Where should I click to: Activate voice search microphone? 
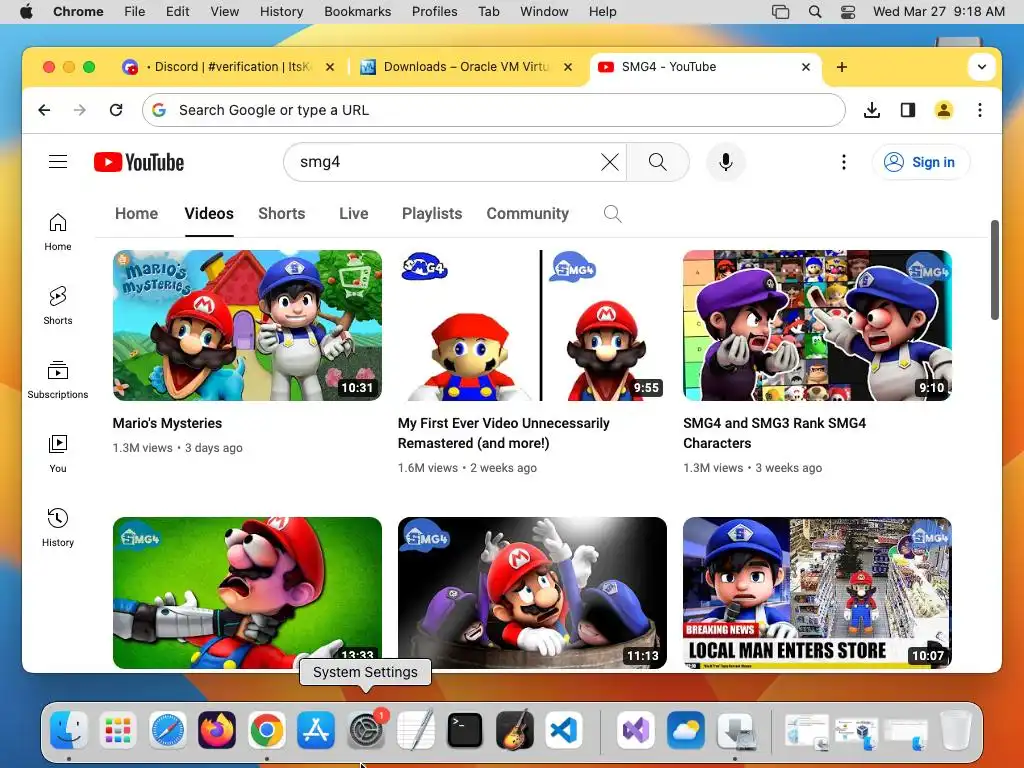pyautogui.click(x=726, y=162)
